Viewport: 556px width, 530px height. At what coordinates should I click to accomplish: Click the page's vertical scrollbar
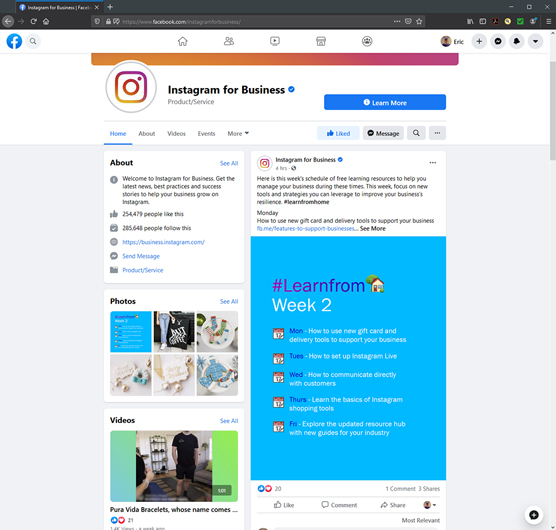click(x=552, y=111)
